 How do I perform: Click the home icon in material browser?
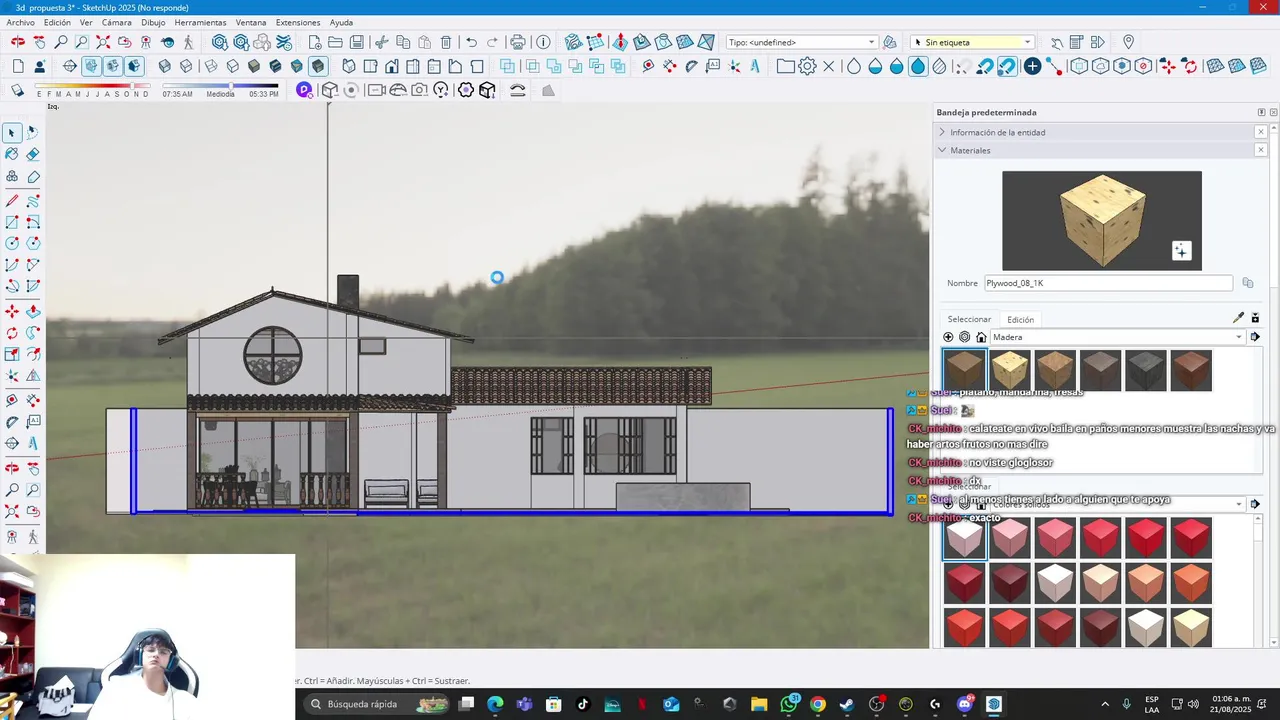pos(981,337)
